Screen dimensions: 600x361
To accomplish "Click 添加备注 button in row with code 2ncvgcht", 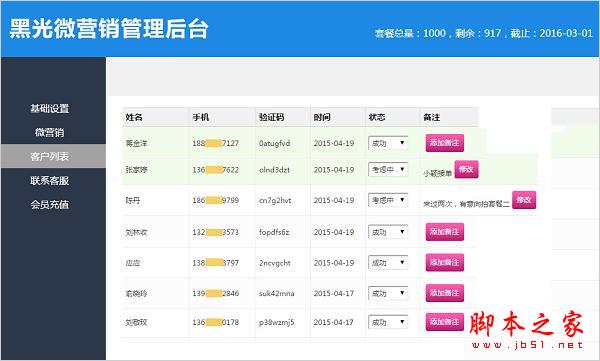I will coord(445,263).
